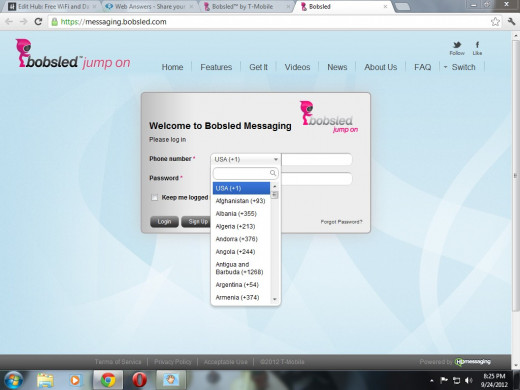Open the Get It nav item

click(258, 67)
